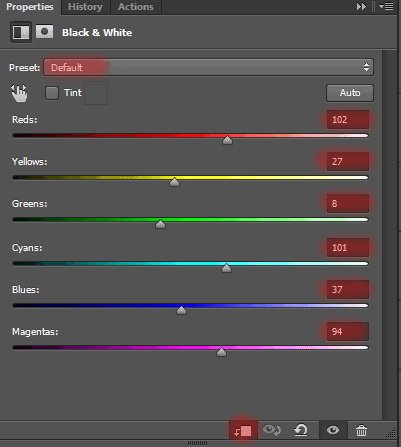The height and width of the screenshot is (447, 401).
Task: Toggle adjustment layer visibility eye
Action: pos(333,430)
